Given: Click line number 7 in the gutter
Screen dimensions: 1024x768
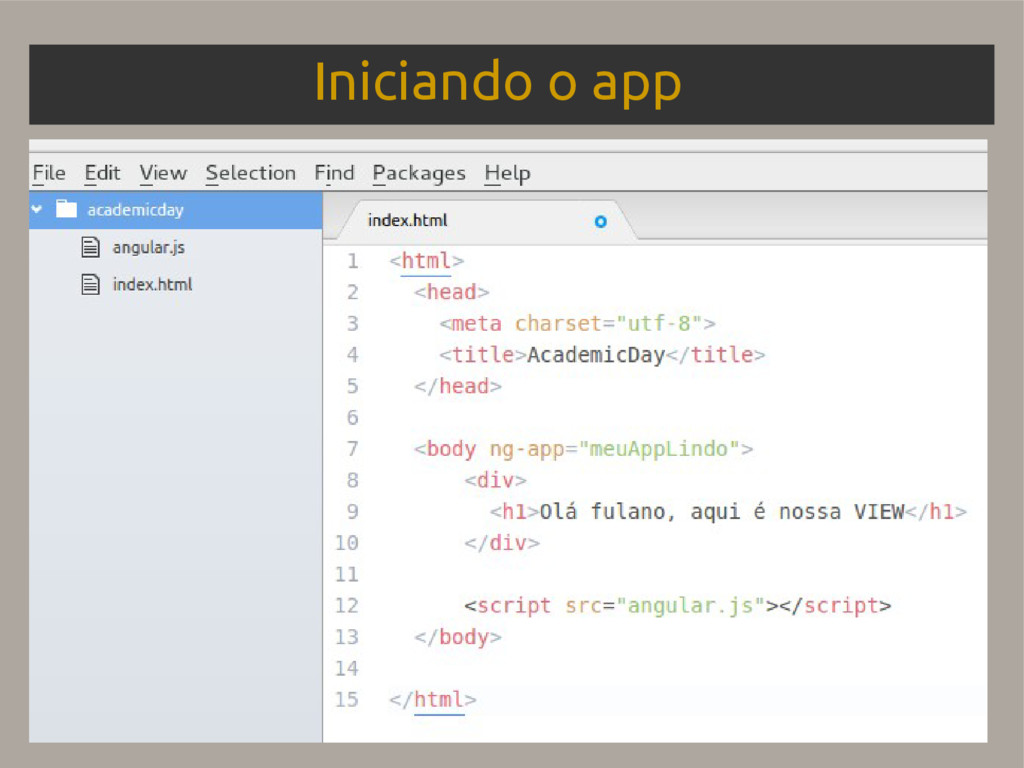Looking at the screenshot, I should point(352,449).
